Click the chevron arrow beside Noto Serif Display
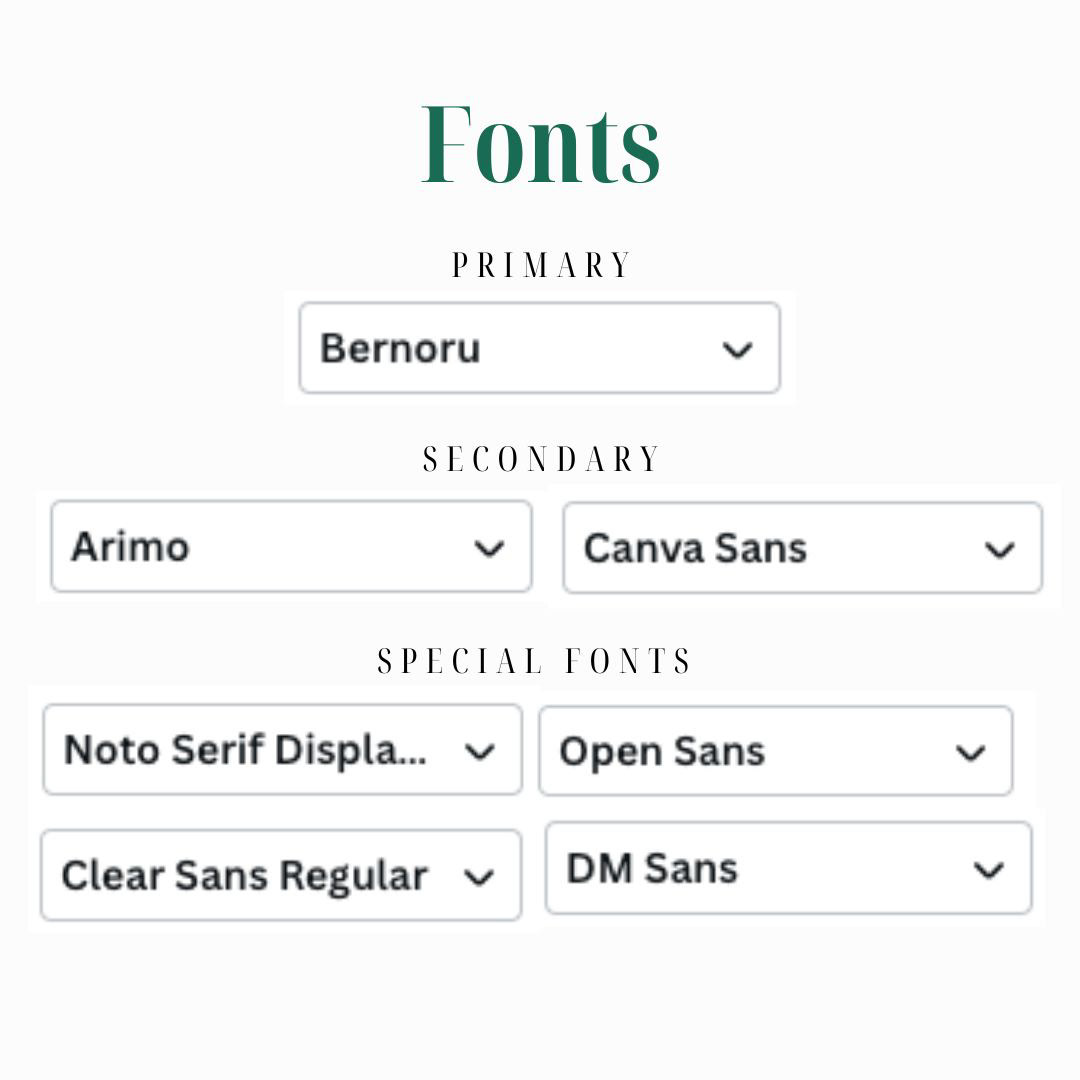Viewport: 1080px width, 1080px height. click(479, 751)
